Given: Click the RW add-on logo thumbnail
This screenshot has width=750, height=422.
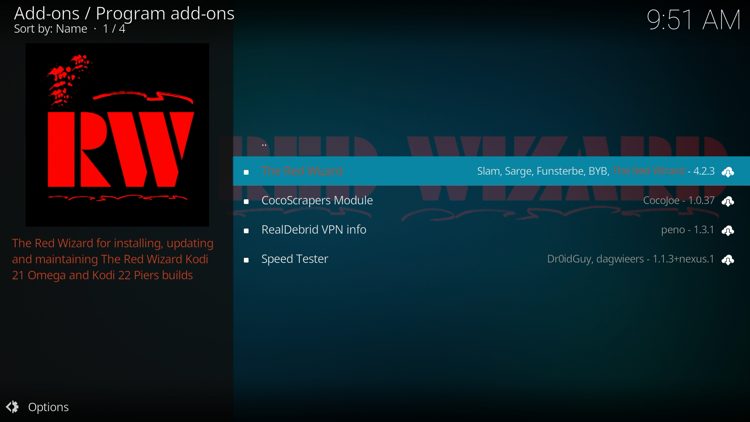Looking at the screenshot, I should (117, 134).
